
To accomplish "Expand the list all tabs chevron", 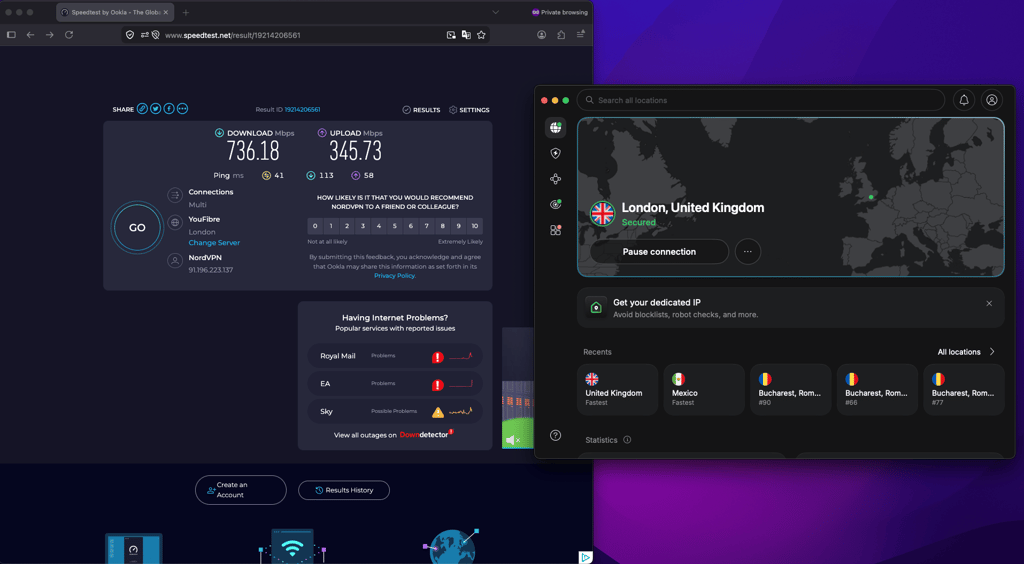I will pos(496,12).
